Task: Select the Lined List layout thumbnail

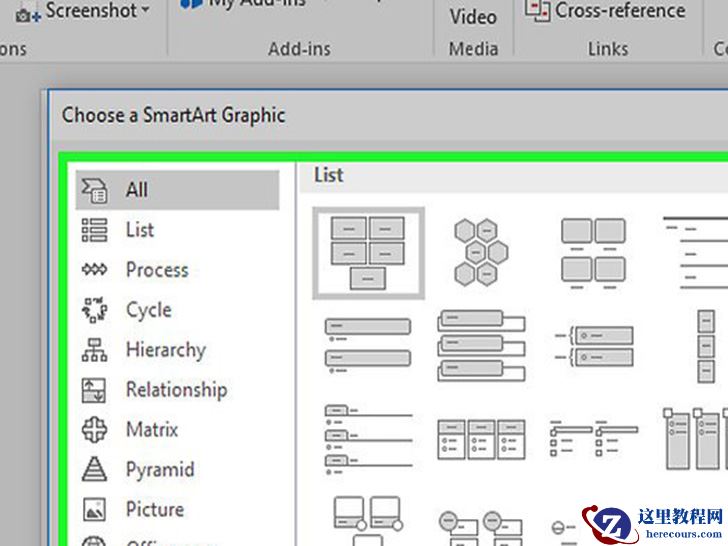Action: coord(696,253)
